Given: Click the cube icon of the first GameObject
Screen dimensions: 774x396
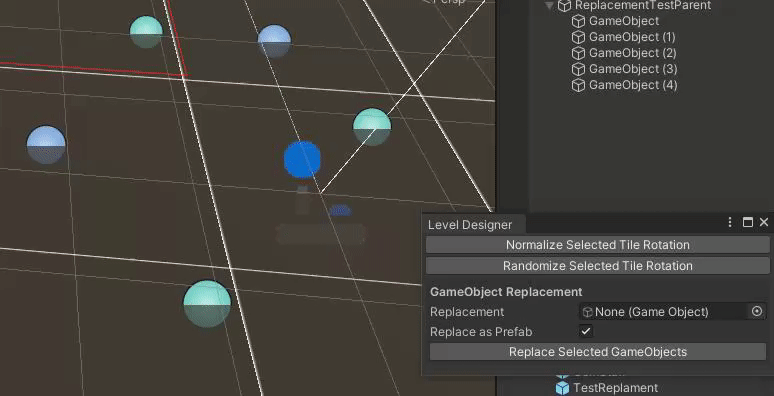Looking at the screenshot, I should (x=578, y=21).
